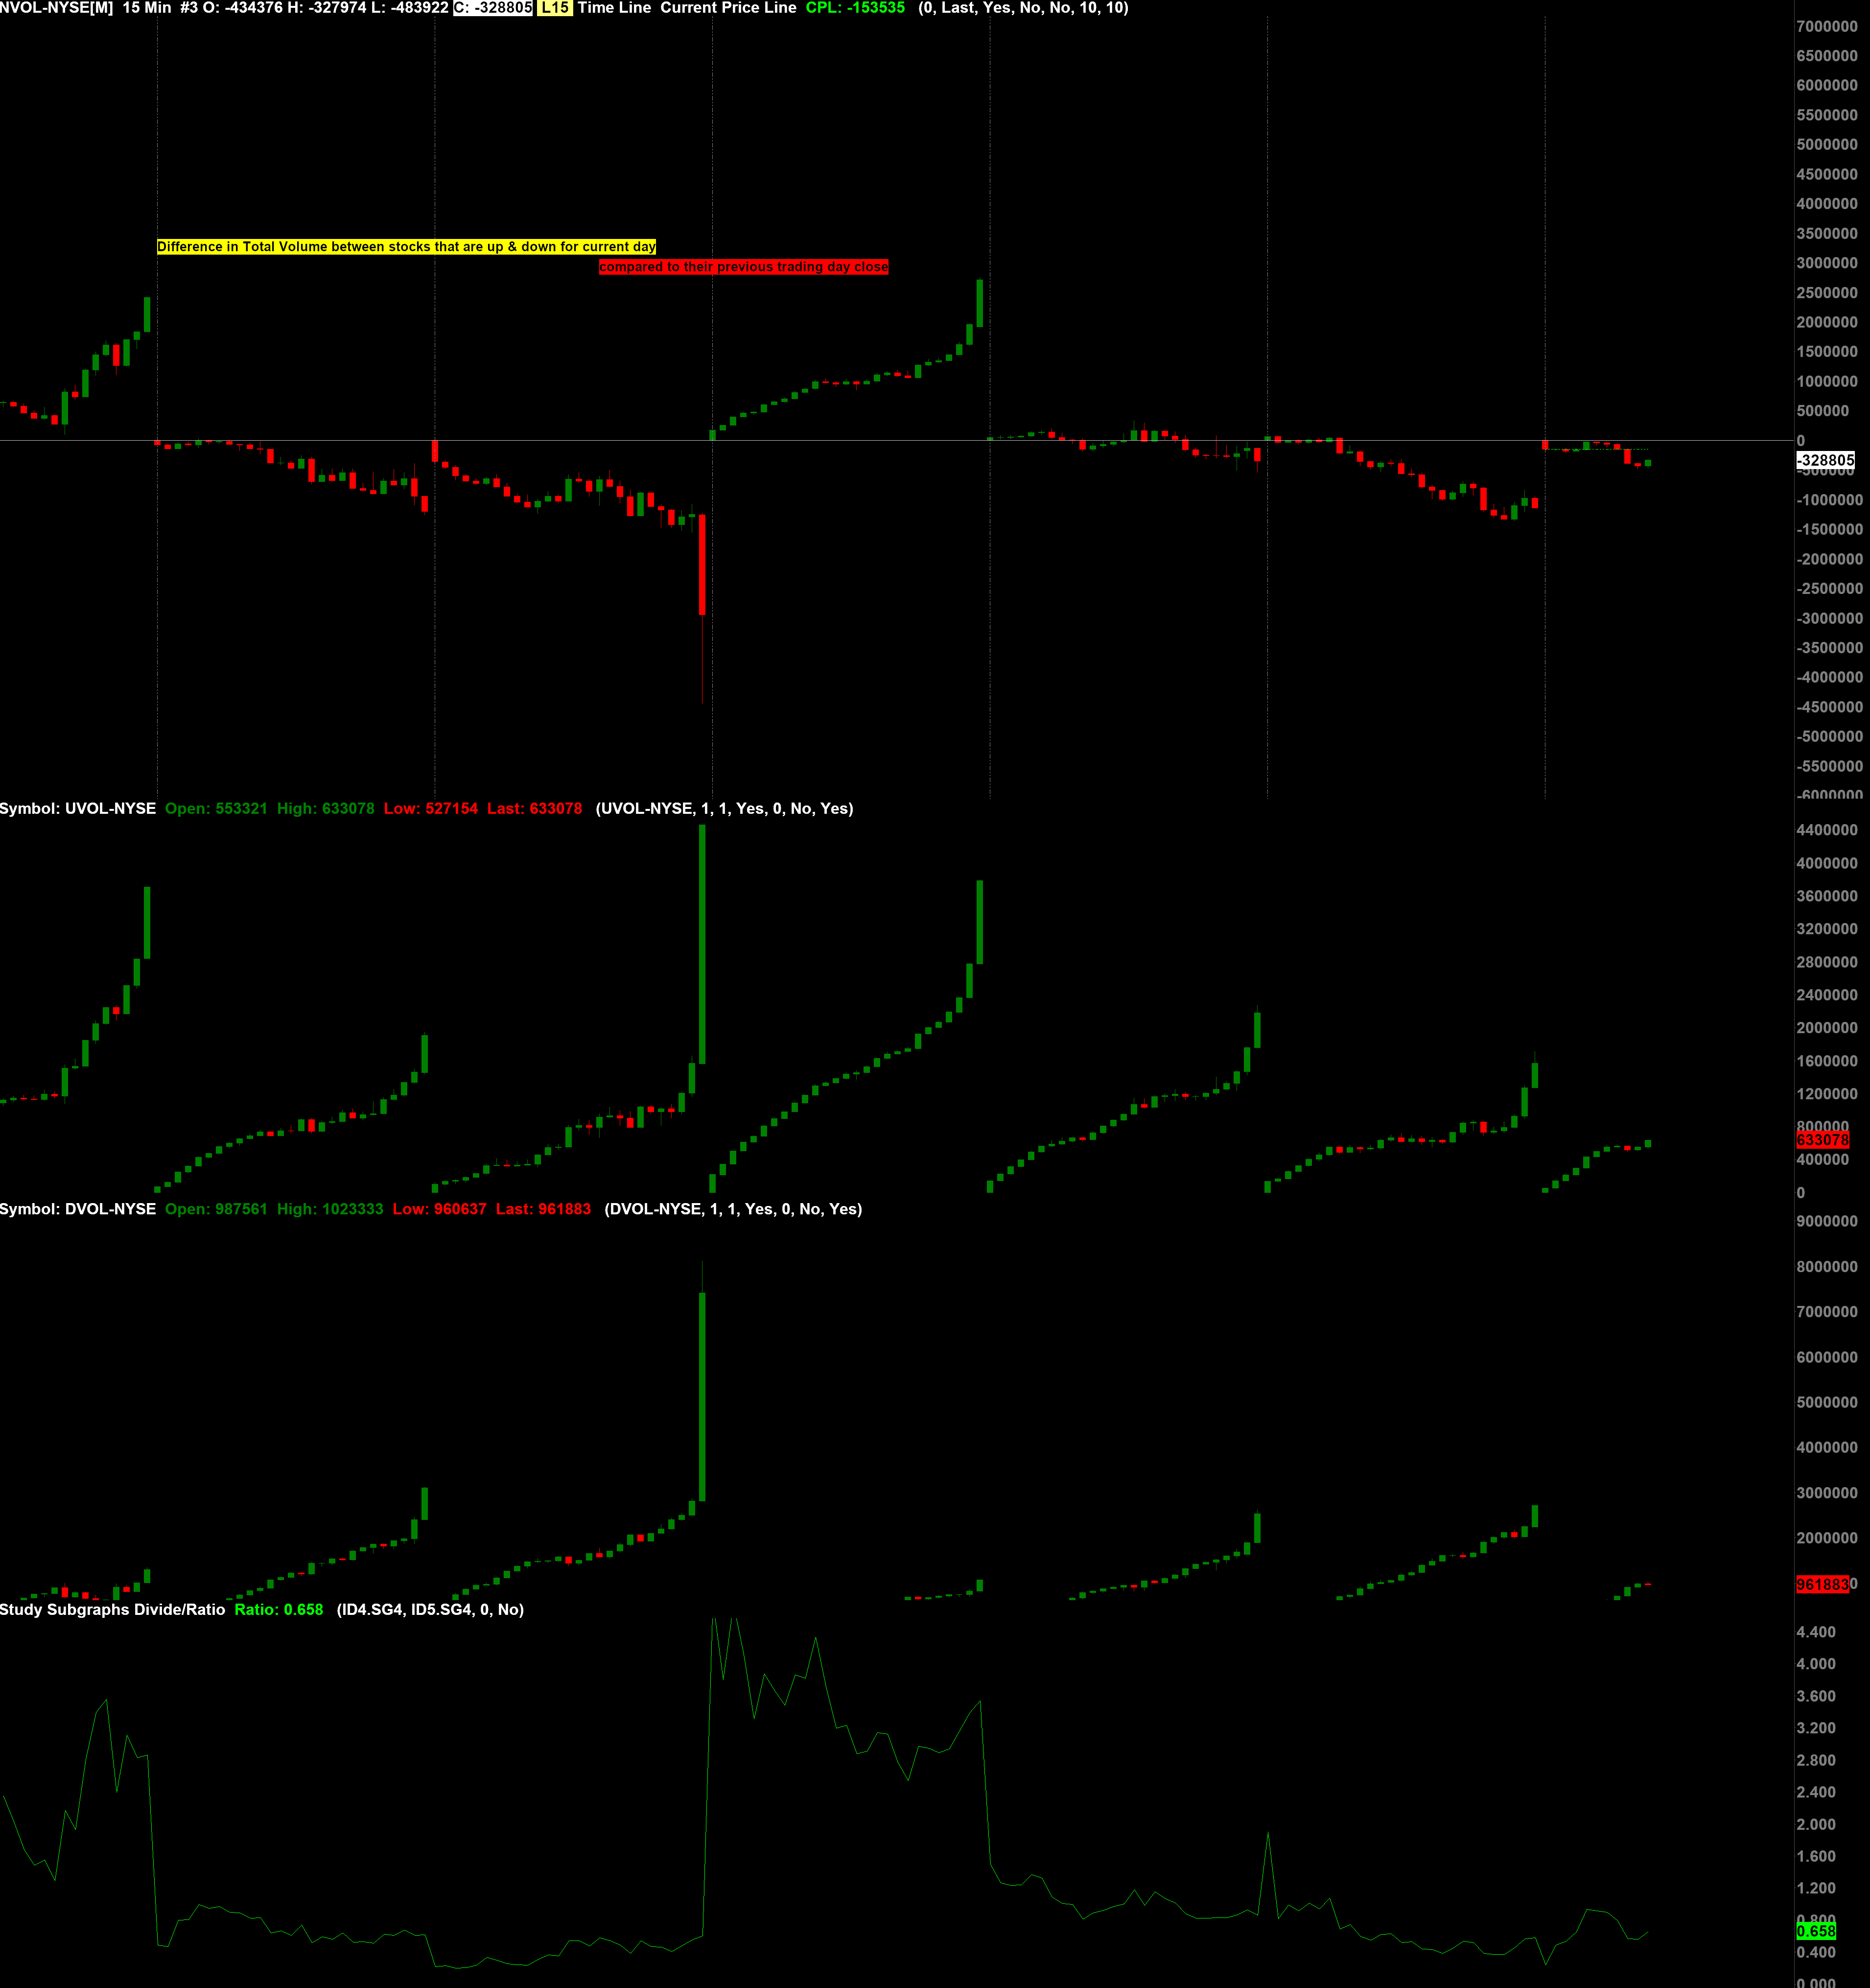Click the (UVOL-NYSE, 1, 1, Yes, 0, No, Yes) inputs text
1870x1988 pixels.
724,809
